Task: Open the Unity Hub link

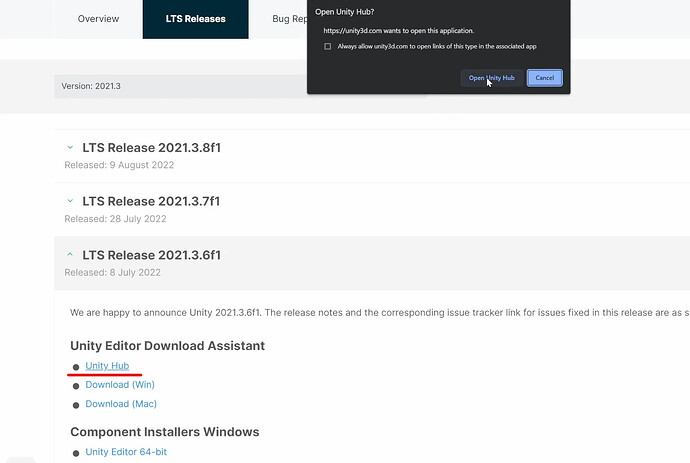Action: coord(107,366)
